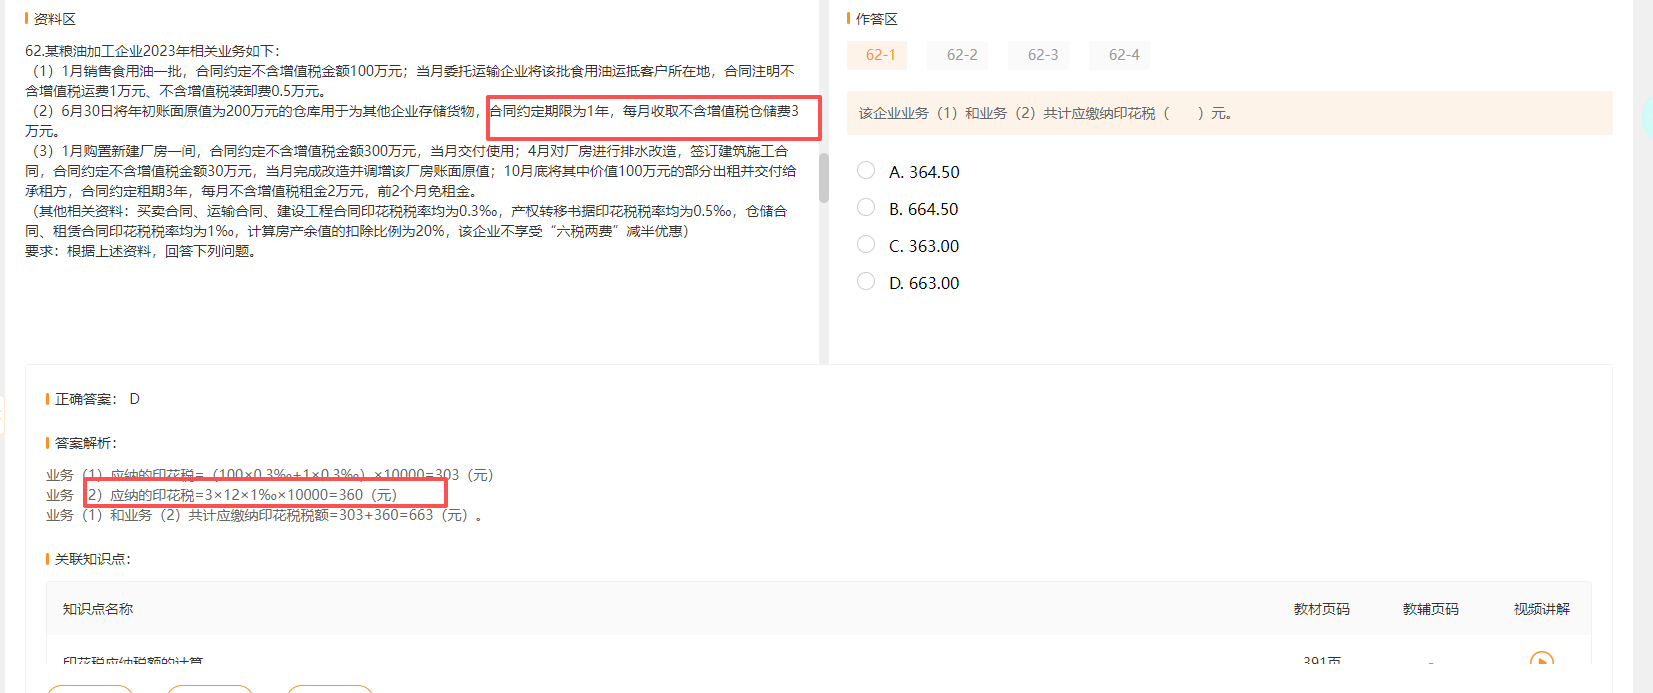Click the 教材页码 column header
The height and width of the screenshot is (693, 1653).
[x=1321, y=609]
